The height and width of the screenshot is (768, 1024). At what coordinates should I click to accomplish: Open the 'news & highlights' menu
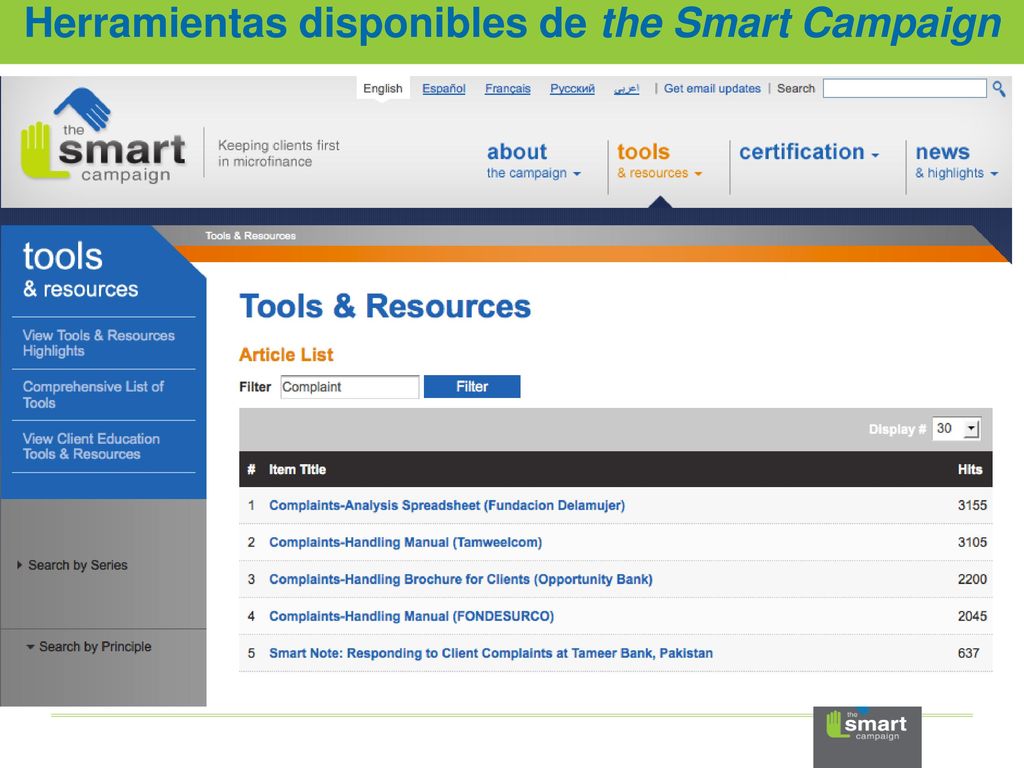(956, 161)
